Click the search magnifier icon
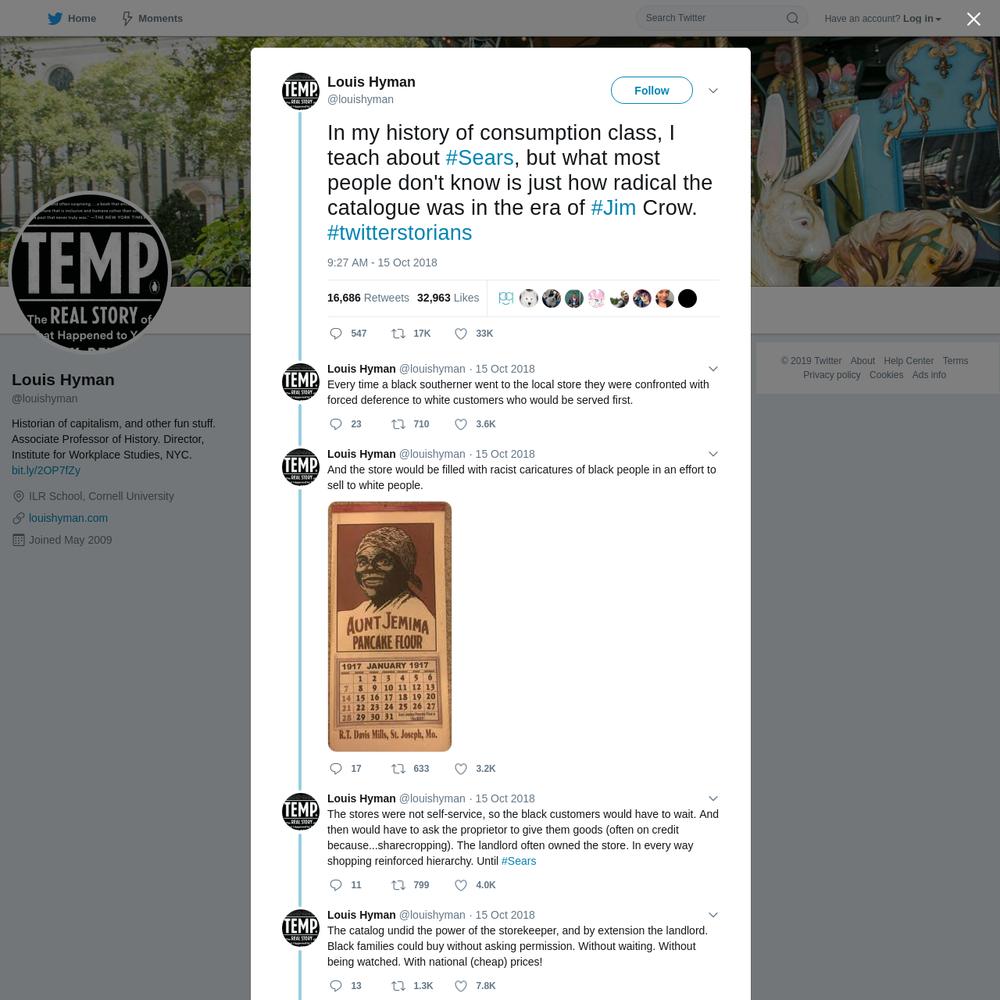The image size is (1000, 1000). [x=792, y=18]
